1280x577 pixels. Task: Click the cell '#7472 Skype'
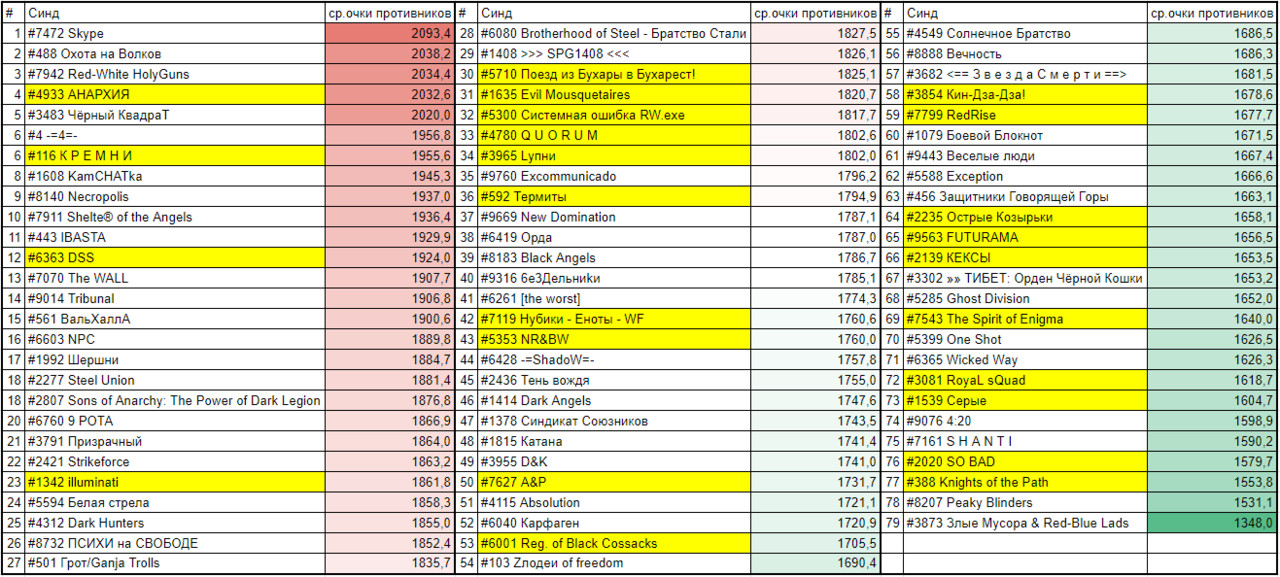[x=175, y=34]
